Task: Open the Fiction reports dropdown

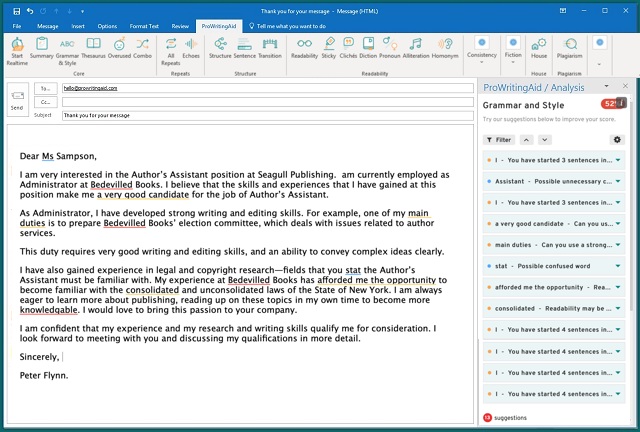Action: [513, 50]
